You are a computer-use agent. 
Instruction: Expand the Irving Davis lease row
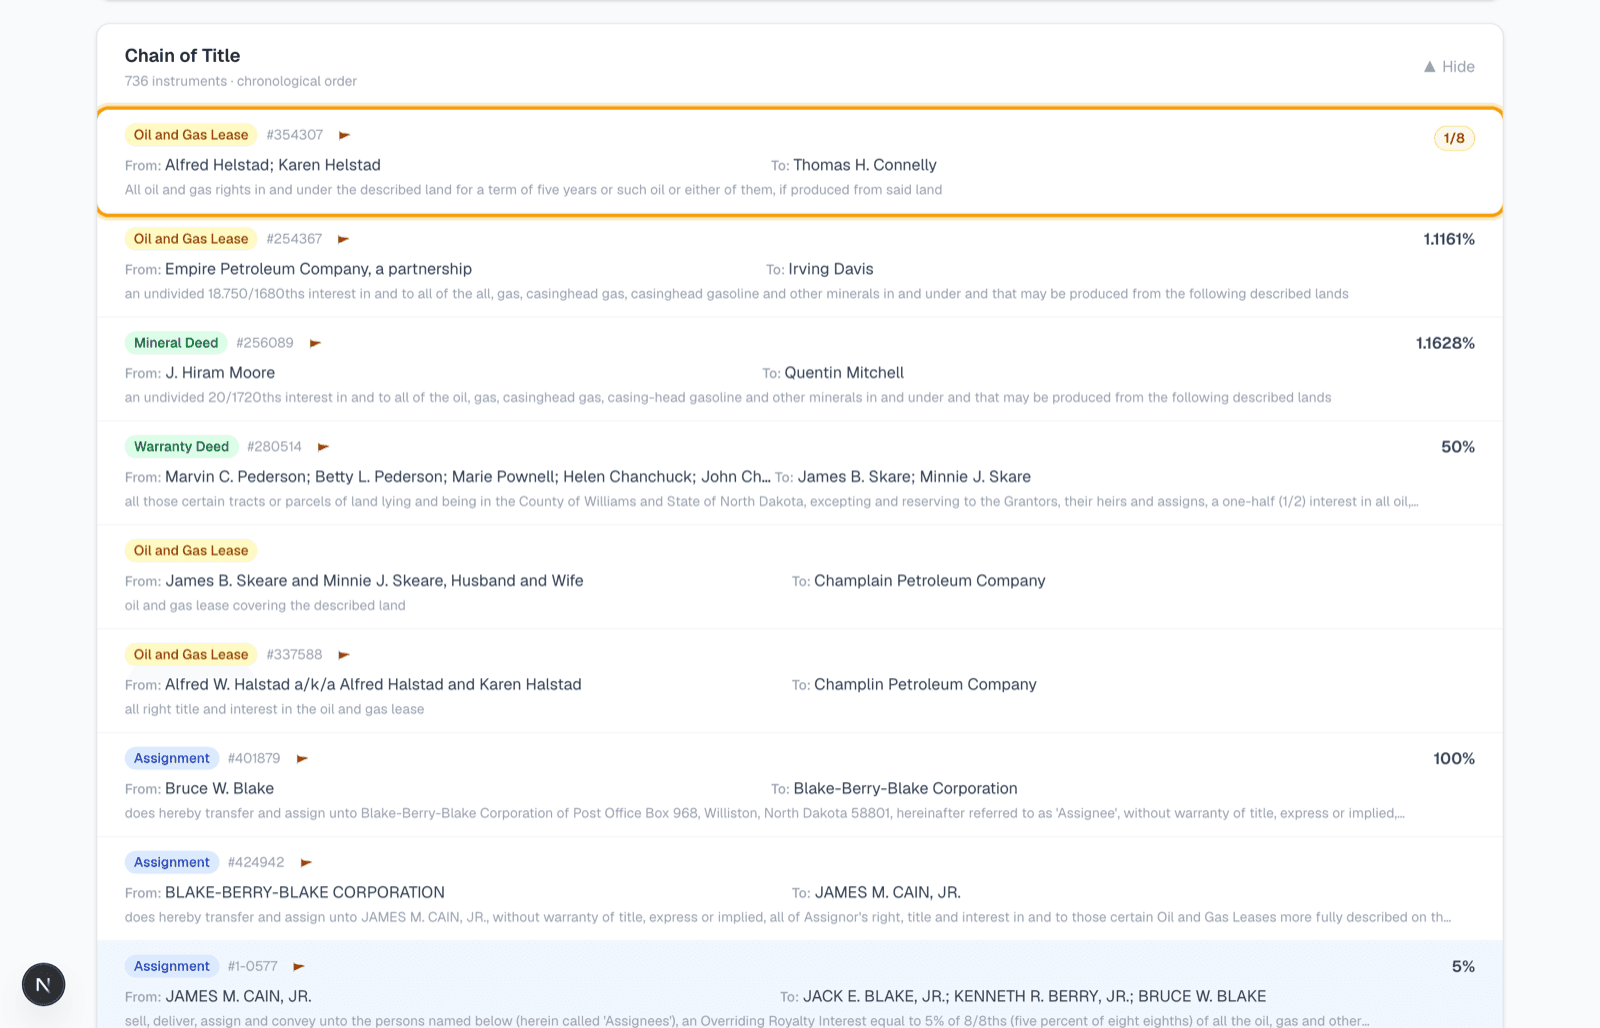pos(800,265)
